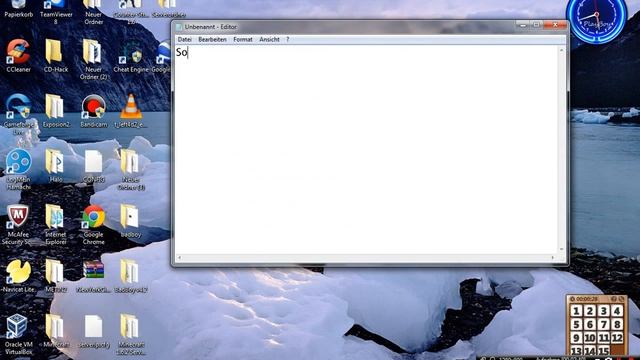This screenshot has height=360, width=640.
Task: Select the BadBoyv4.7 folder
Action: click(131, 276)
